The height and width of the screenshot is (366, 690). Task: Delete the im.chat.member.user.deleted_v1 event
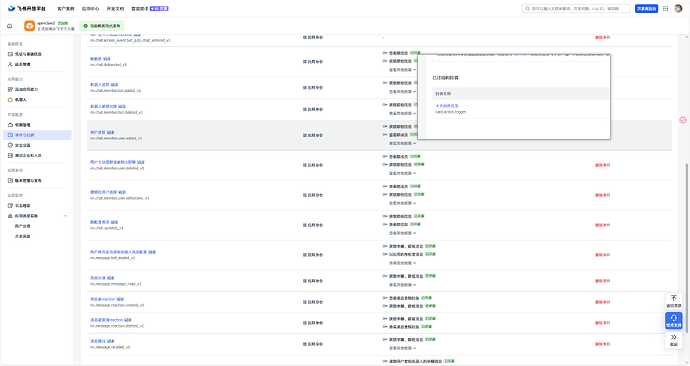tap(602, 165)
